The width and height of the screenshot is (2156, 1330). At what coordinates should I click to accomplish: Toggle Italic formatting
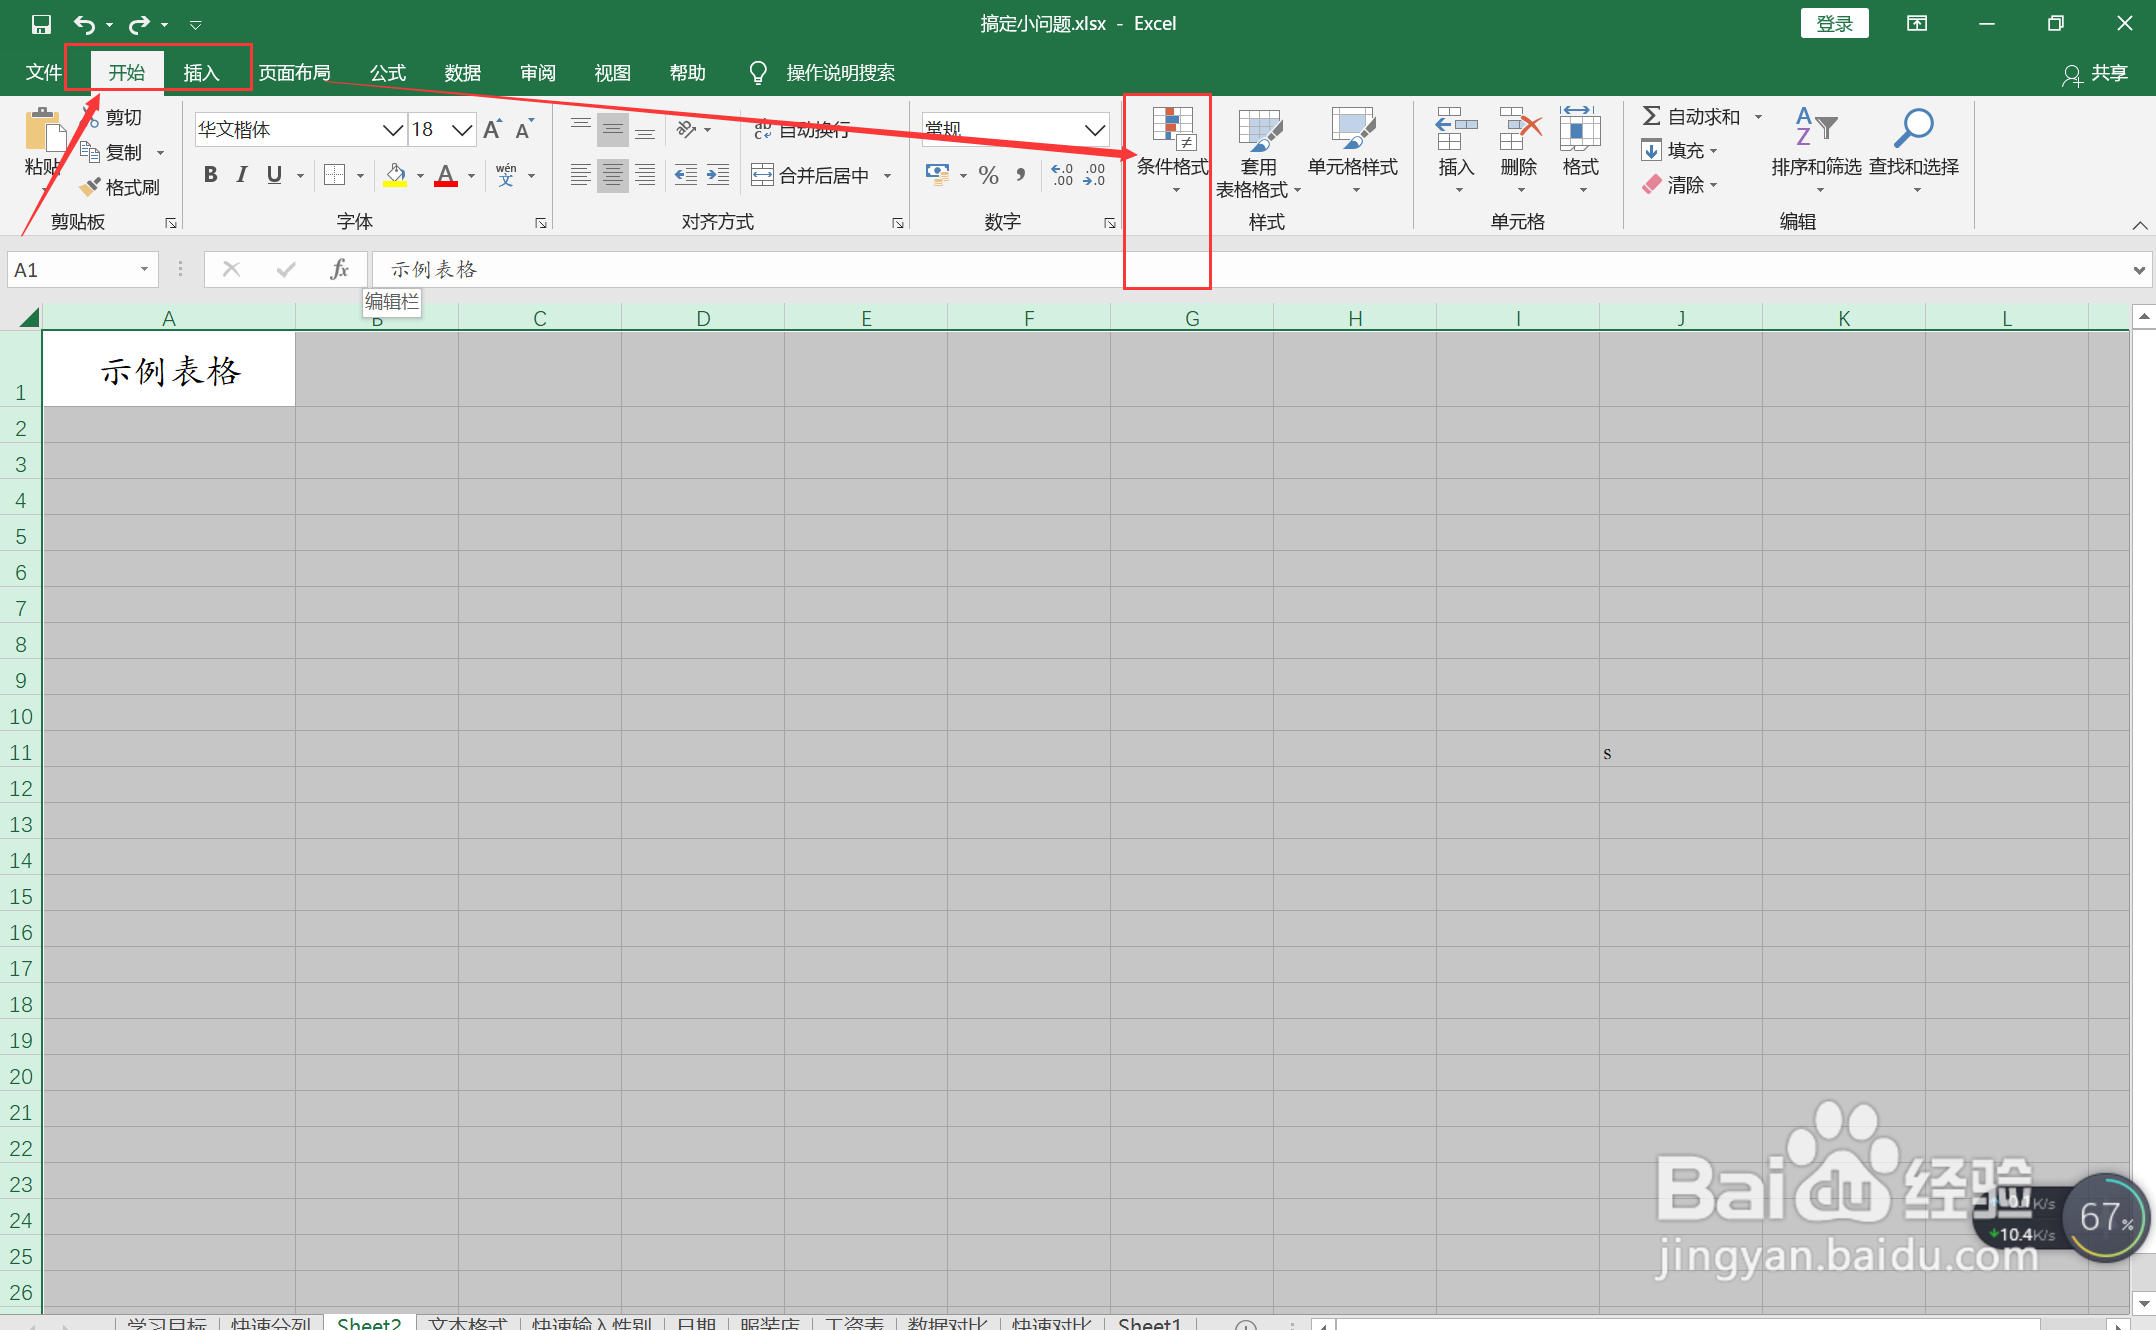[241, 176]
